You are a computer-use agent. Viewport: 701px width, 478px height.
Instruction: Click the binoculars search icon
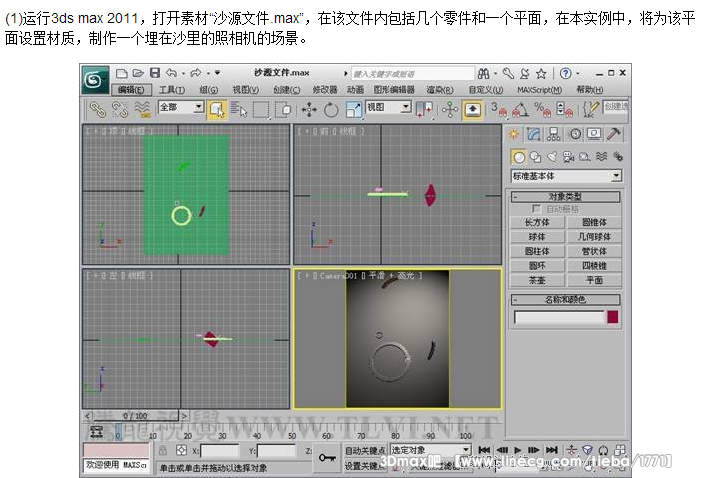483,73
